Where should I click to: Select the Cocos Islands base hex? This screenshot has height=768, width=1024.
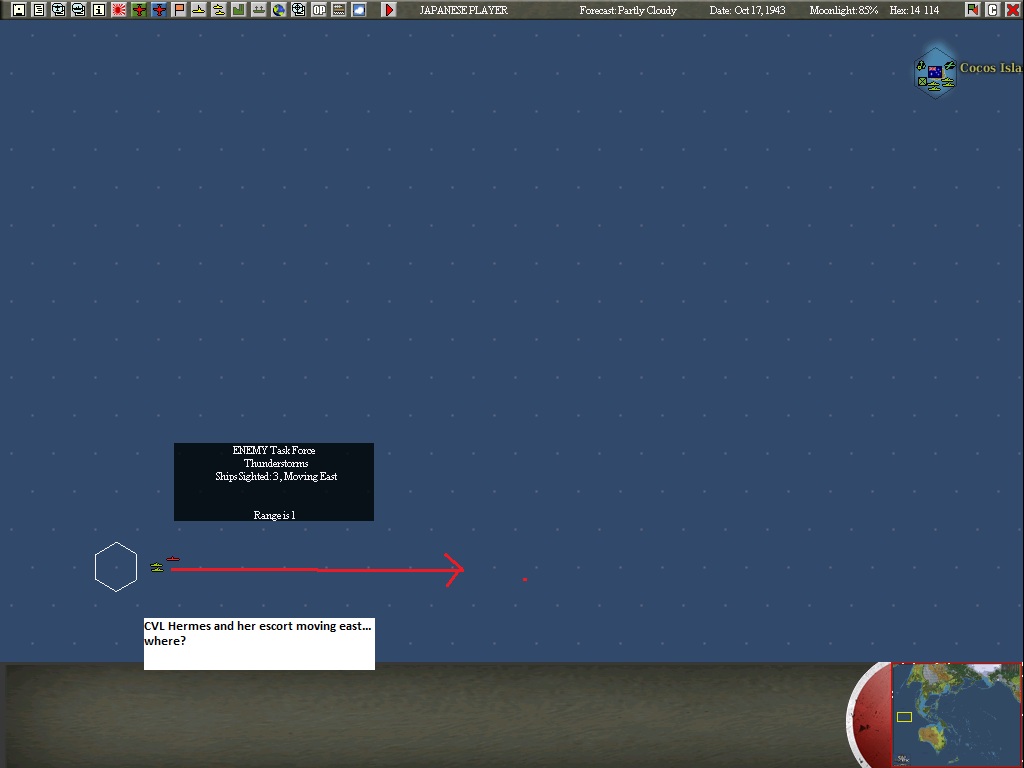click(935, 72)
